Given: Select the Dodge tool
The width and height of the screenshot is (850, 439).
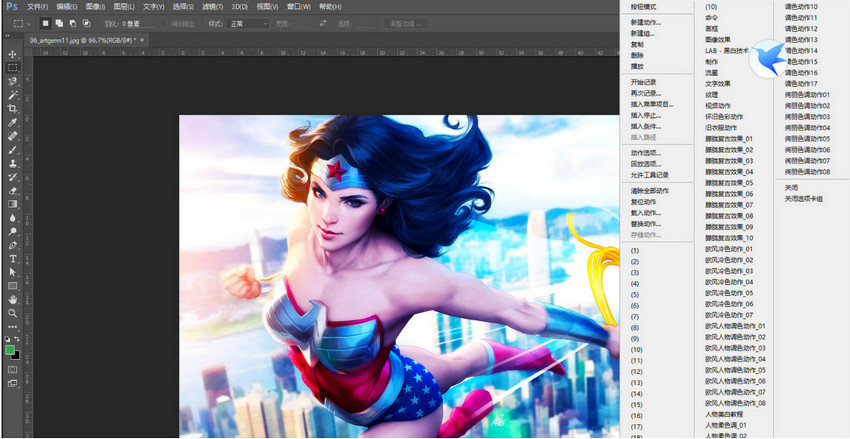Looking at the screenshot, I should tap(12, 231).
